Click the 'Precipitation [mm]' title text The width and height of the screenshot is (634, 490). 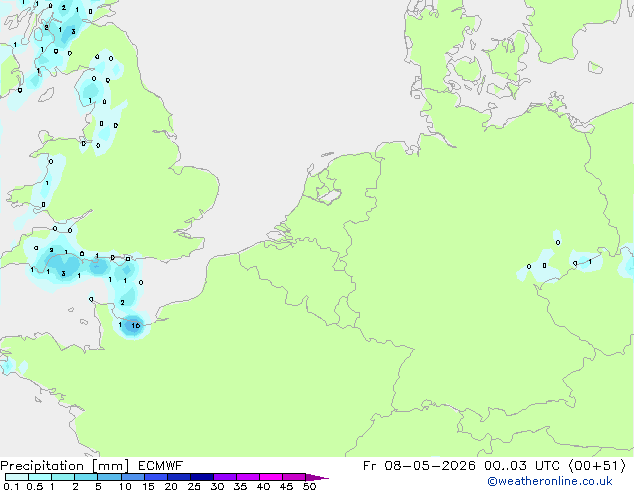[x=65, y=466]
